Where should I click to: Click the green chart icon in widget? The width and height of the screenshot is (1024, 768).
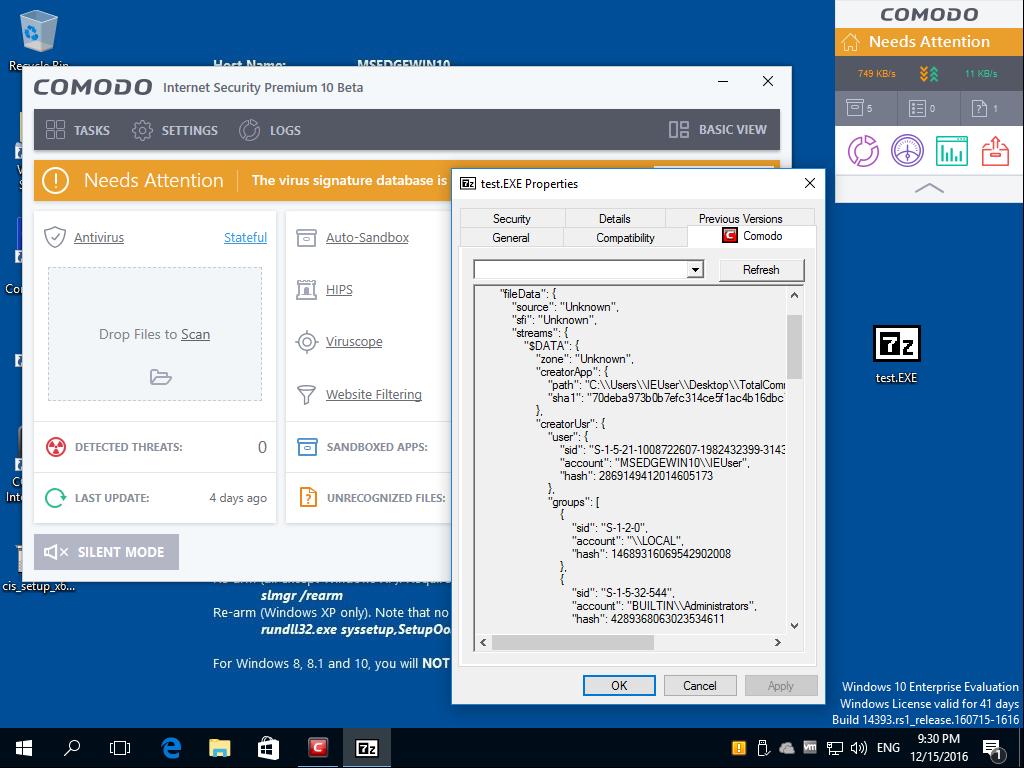[x=952, y=151]
